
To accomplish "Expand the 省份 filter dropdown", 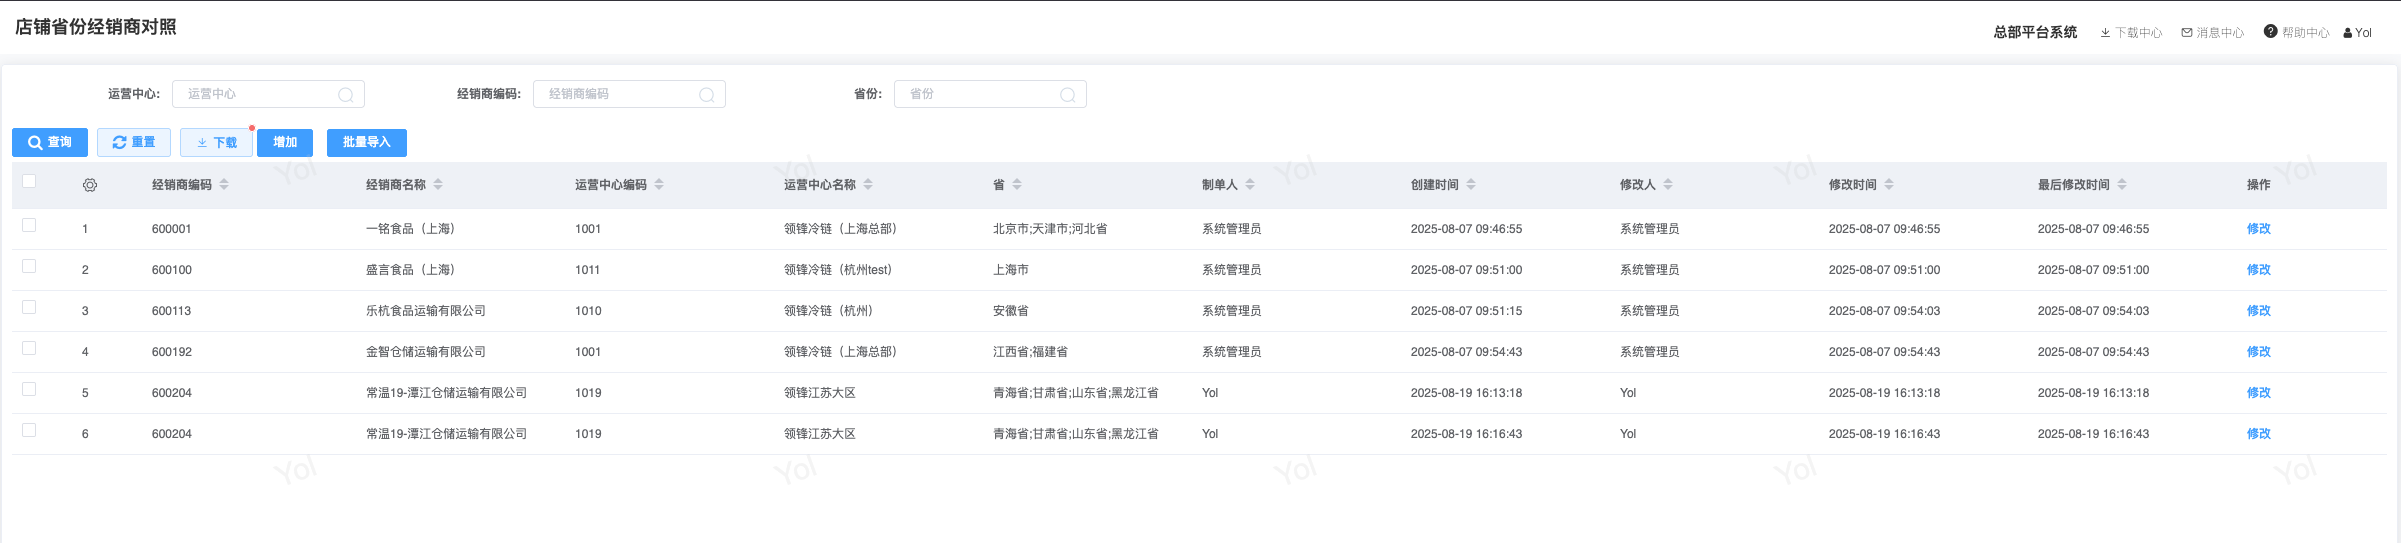I will point(990,94).
